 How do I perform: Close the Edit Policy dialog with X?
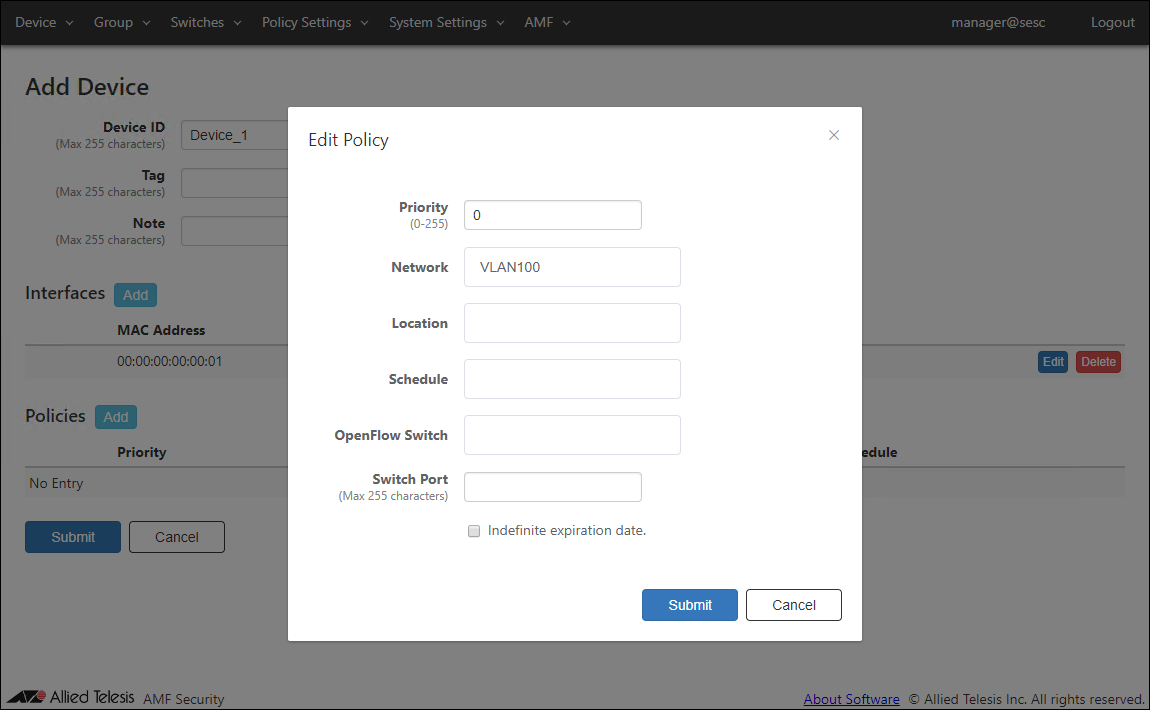(834, 135)
